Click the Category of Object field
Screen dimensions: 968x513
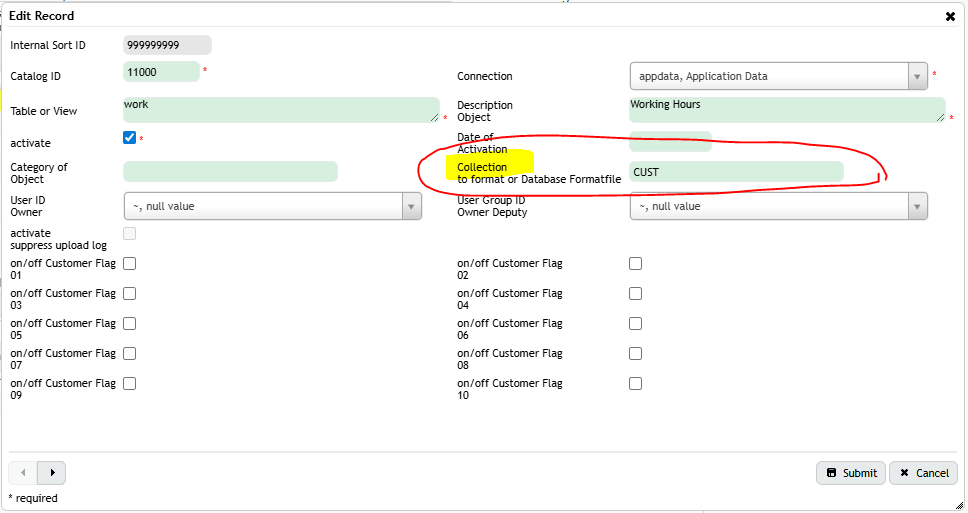[230, 172]
